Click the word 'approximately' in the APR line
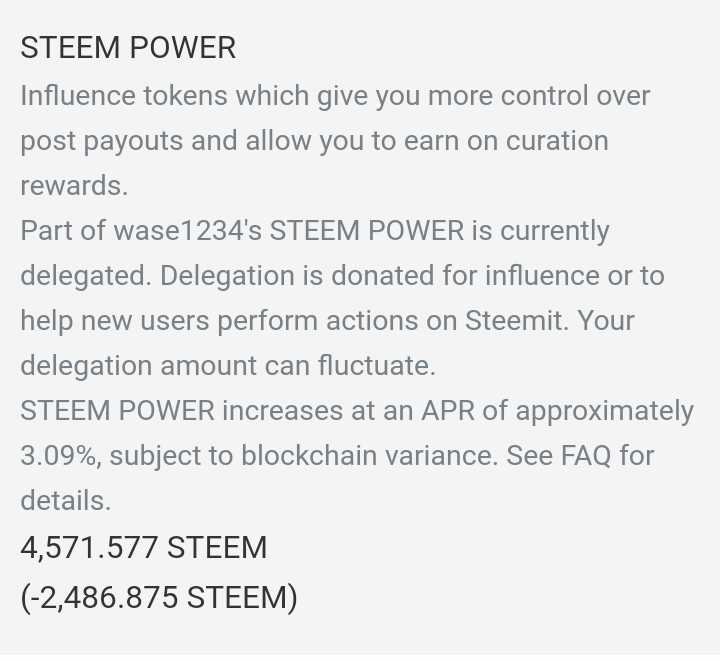 604,411
